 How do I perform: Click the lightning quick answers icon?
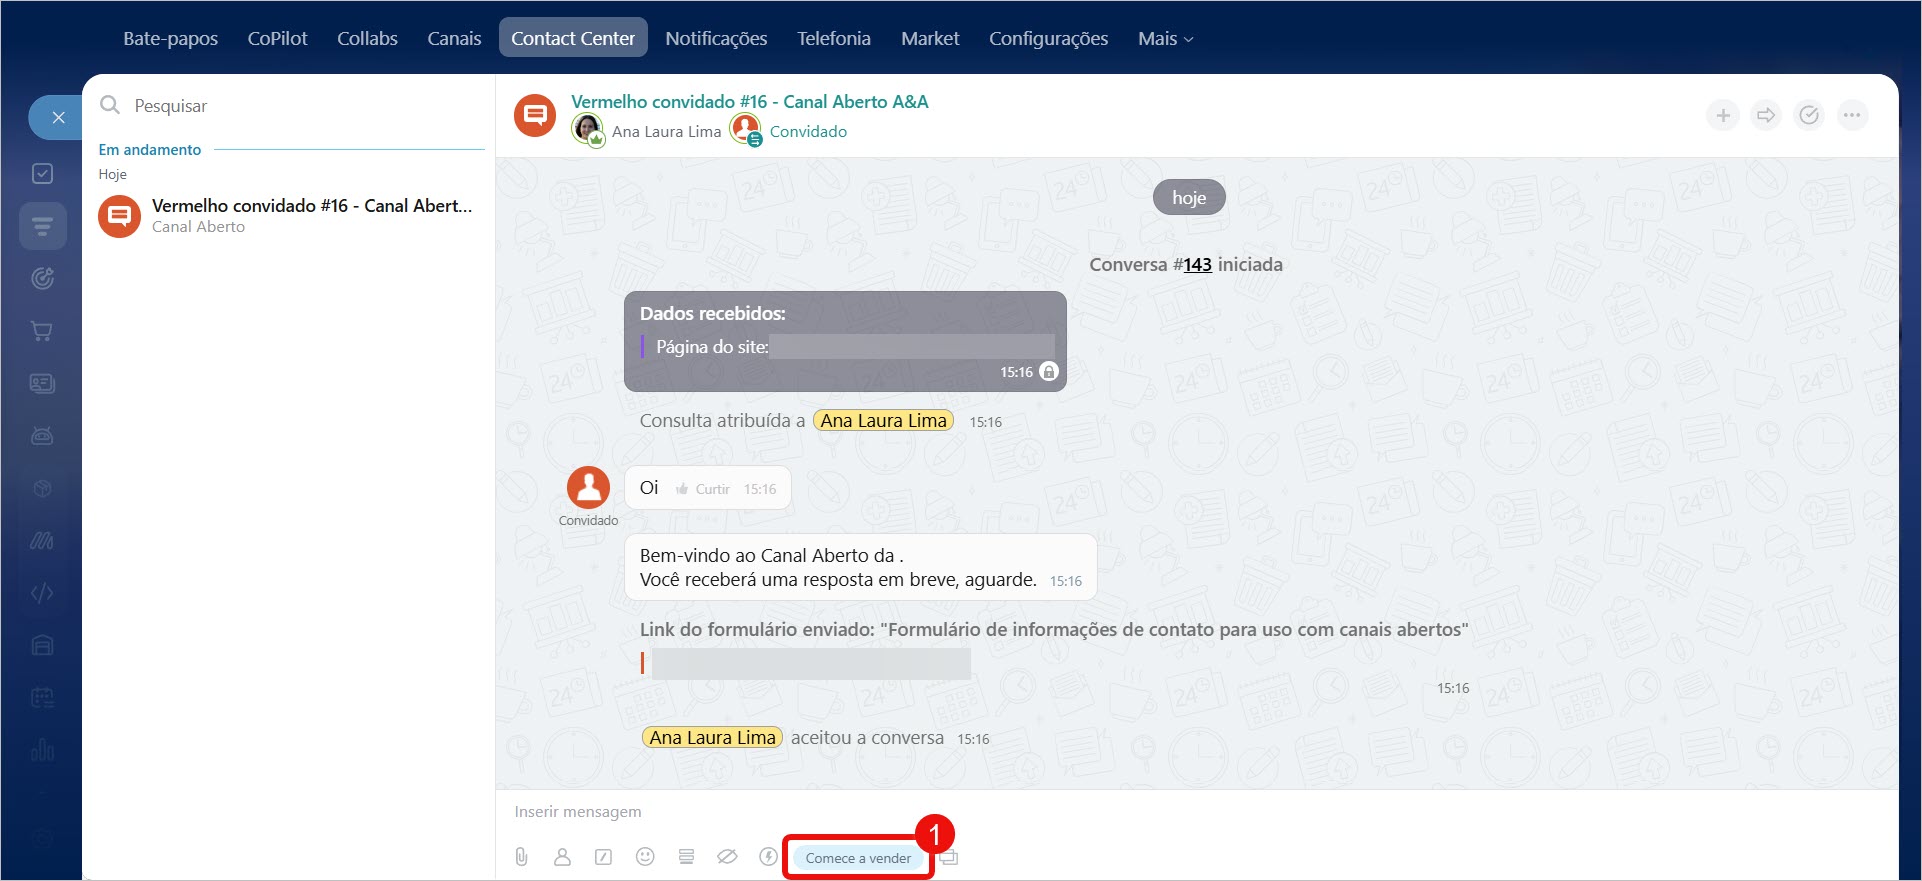(x=768, y=857)
